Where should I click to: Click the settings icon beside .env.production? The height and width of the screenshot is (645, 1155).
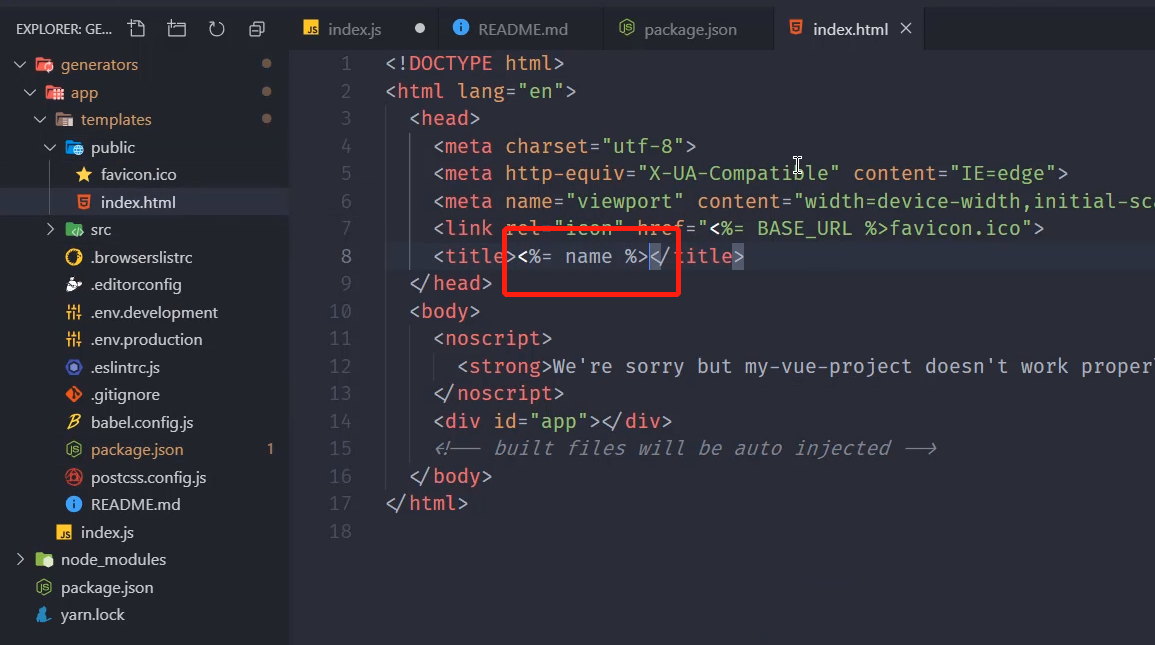[x=74, y=339]
